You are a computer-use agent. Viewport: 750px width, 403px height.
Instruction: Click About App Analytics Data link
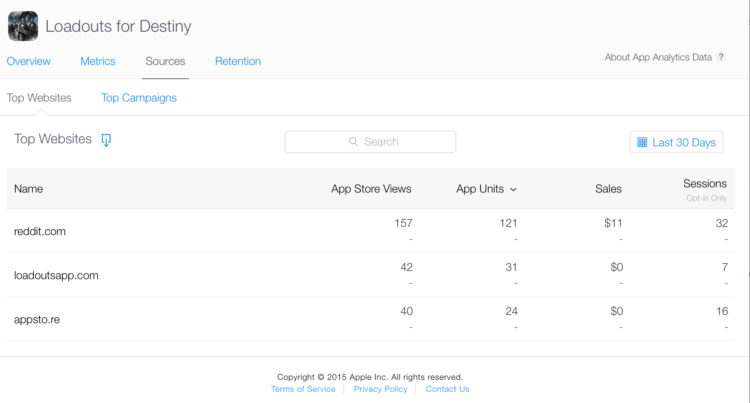(658, 57)
